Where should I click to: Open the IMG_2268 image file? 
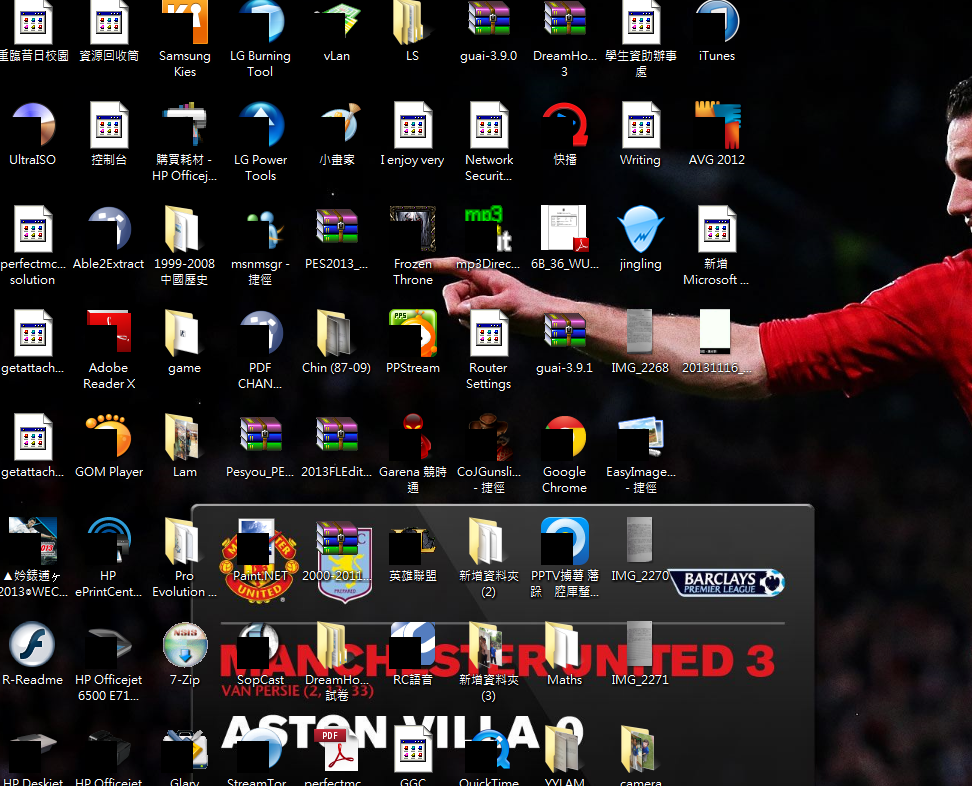pos(640,333)
